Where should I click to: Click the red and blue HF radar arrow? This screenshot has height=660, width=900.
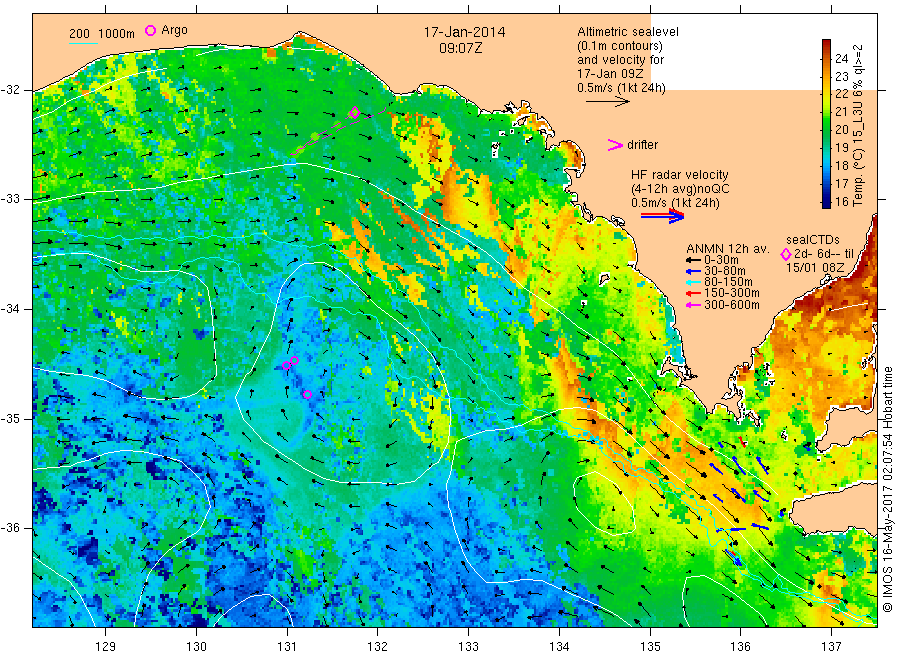[x=663, y=216]
